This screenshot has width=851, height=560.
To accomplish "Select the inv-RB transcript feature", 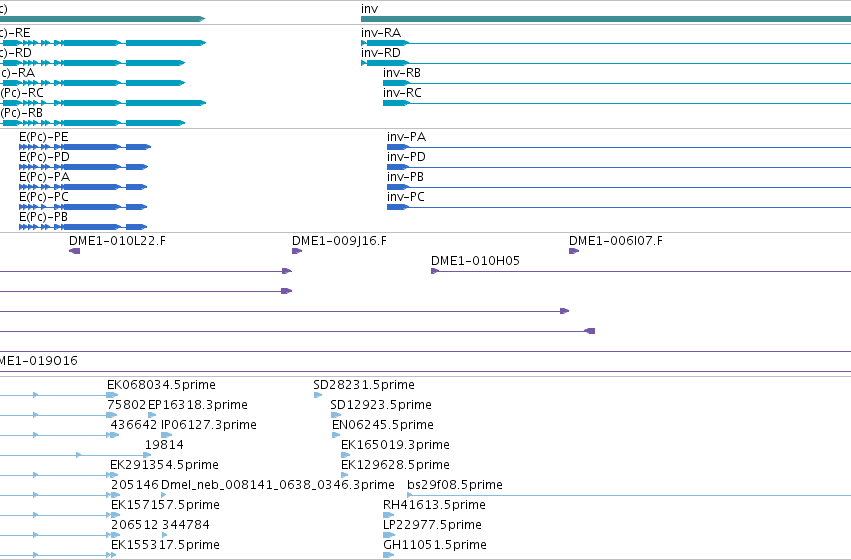I will [617, 83].
